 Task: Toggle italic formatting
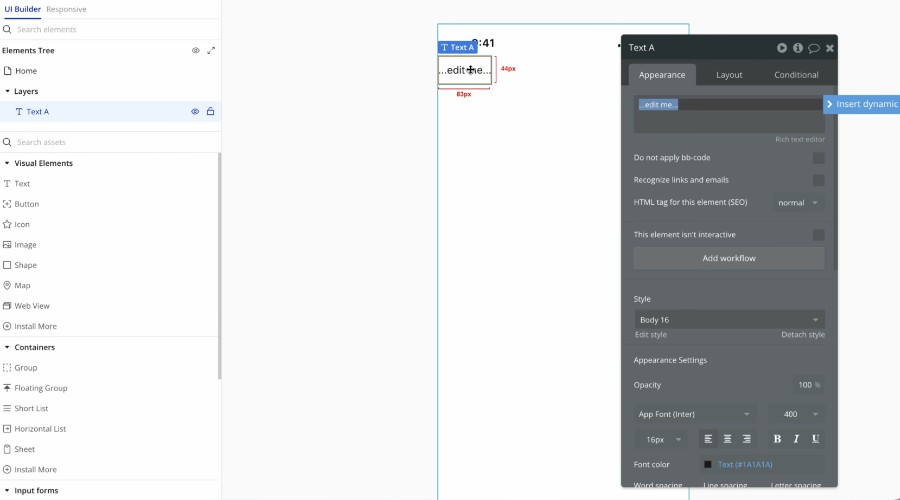(x=796, y=439)
